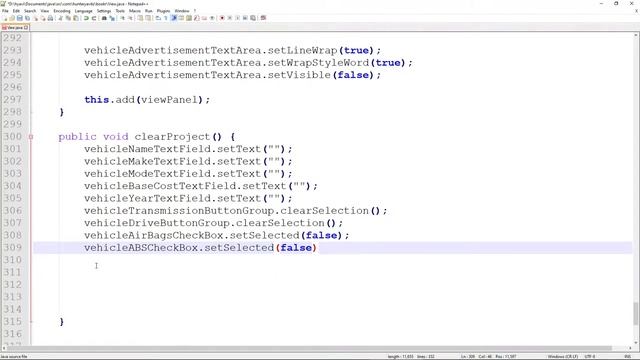Viewport: 640px width, 360px height.
Task: Toggle synchronized vertical scrolling icon
Action: pos(140,18)
